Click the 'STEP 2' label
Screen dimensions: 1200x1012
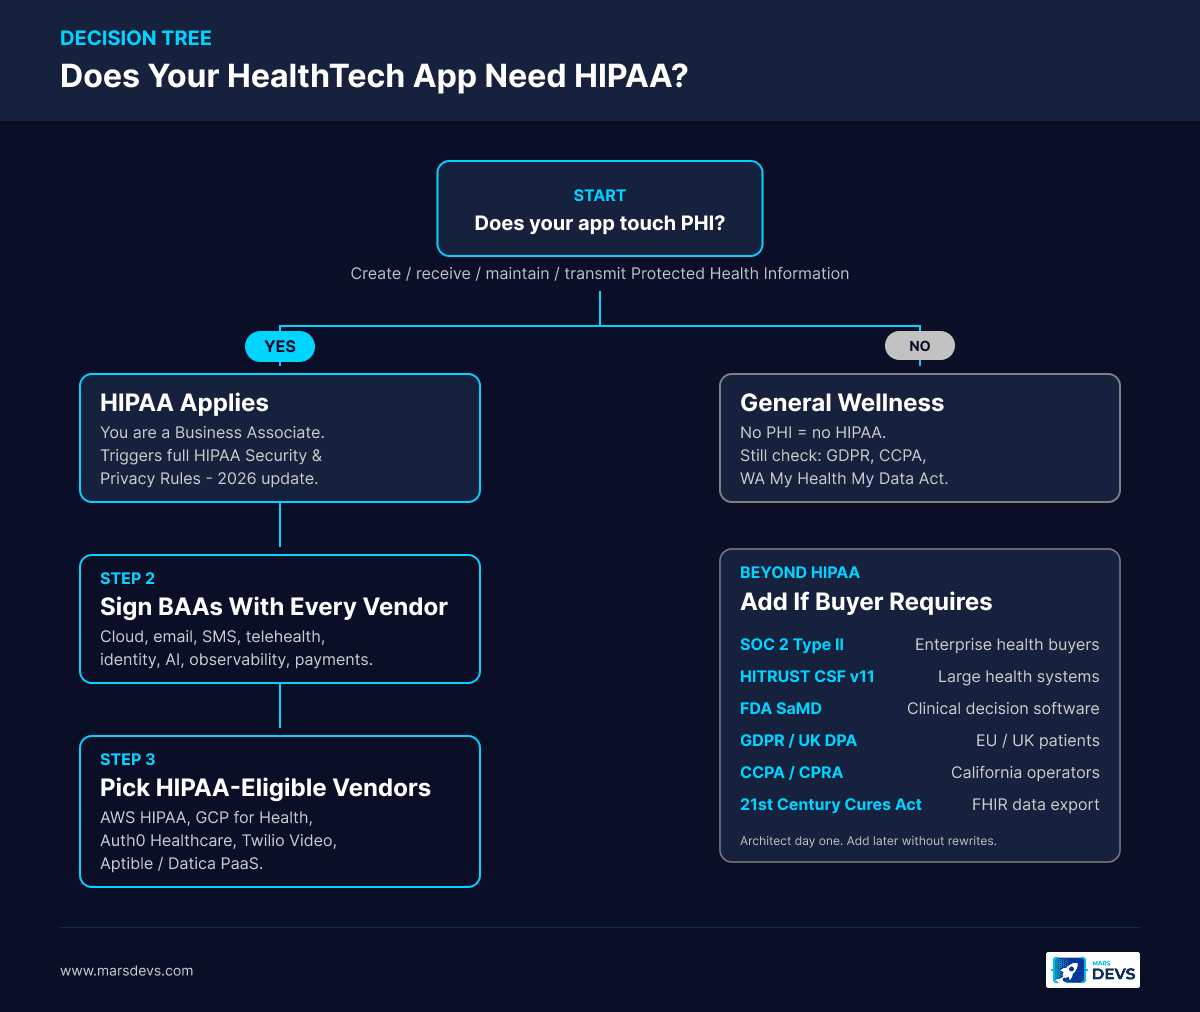(x=128, y=579)
